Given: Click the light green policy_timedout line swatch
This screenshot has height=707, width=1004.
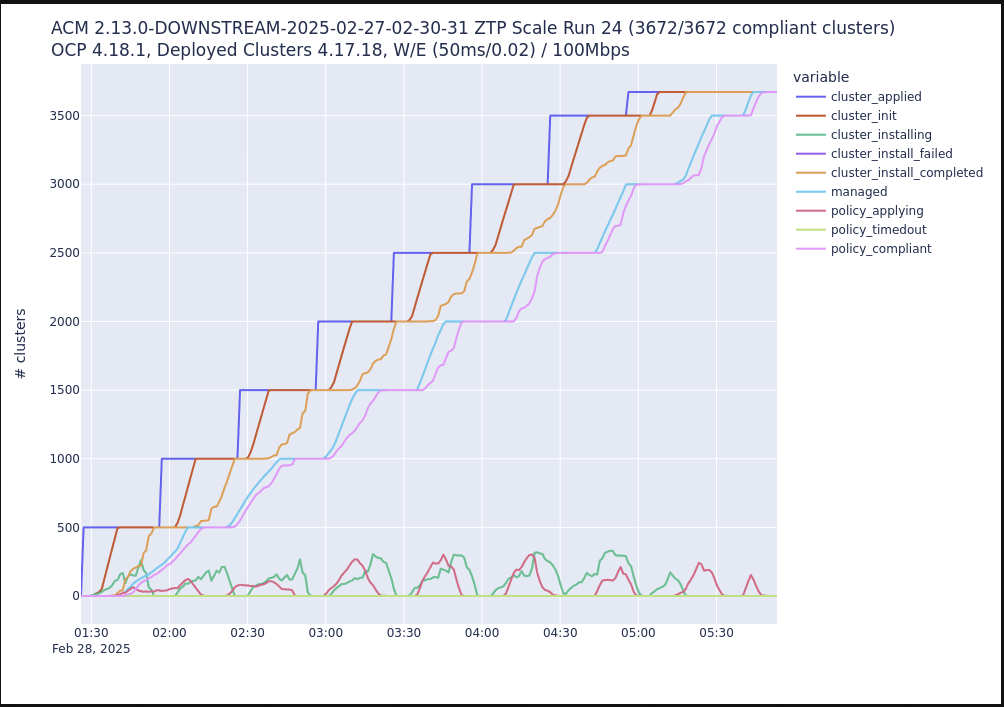Looking at the screenshot, I should coord(811,230).
